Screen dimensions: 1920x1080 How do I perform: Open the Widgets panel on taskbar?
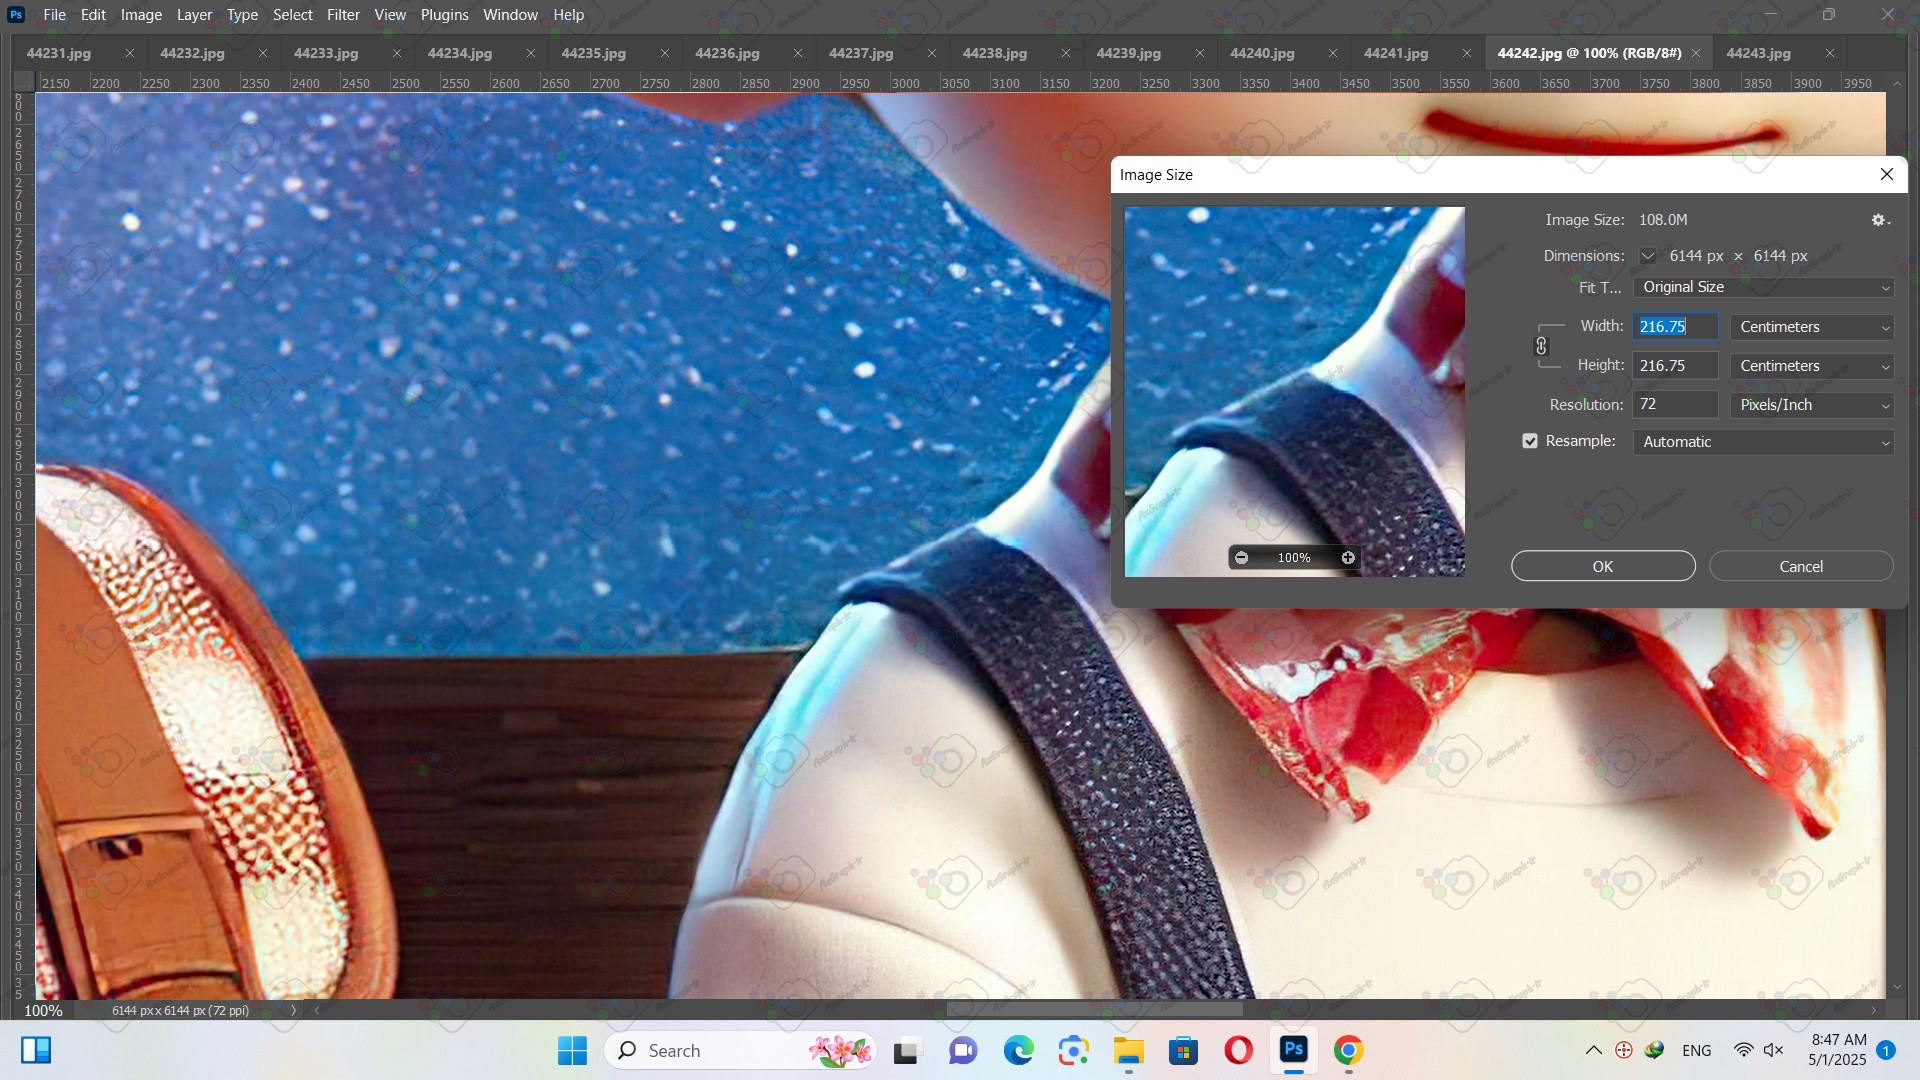coord(36,1050)
